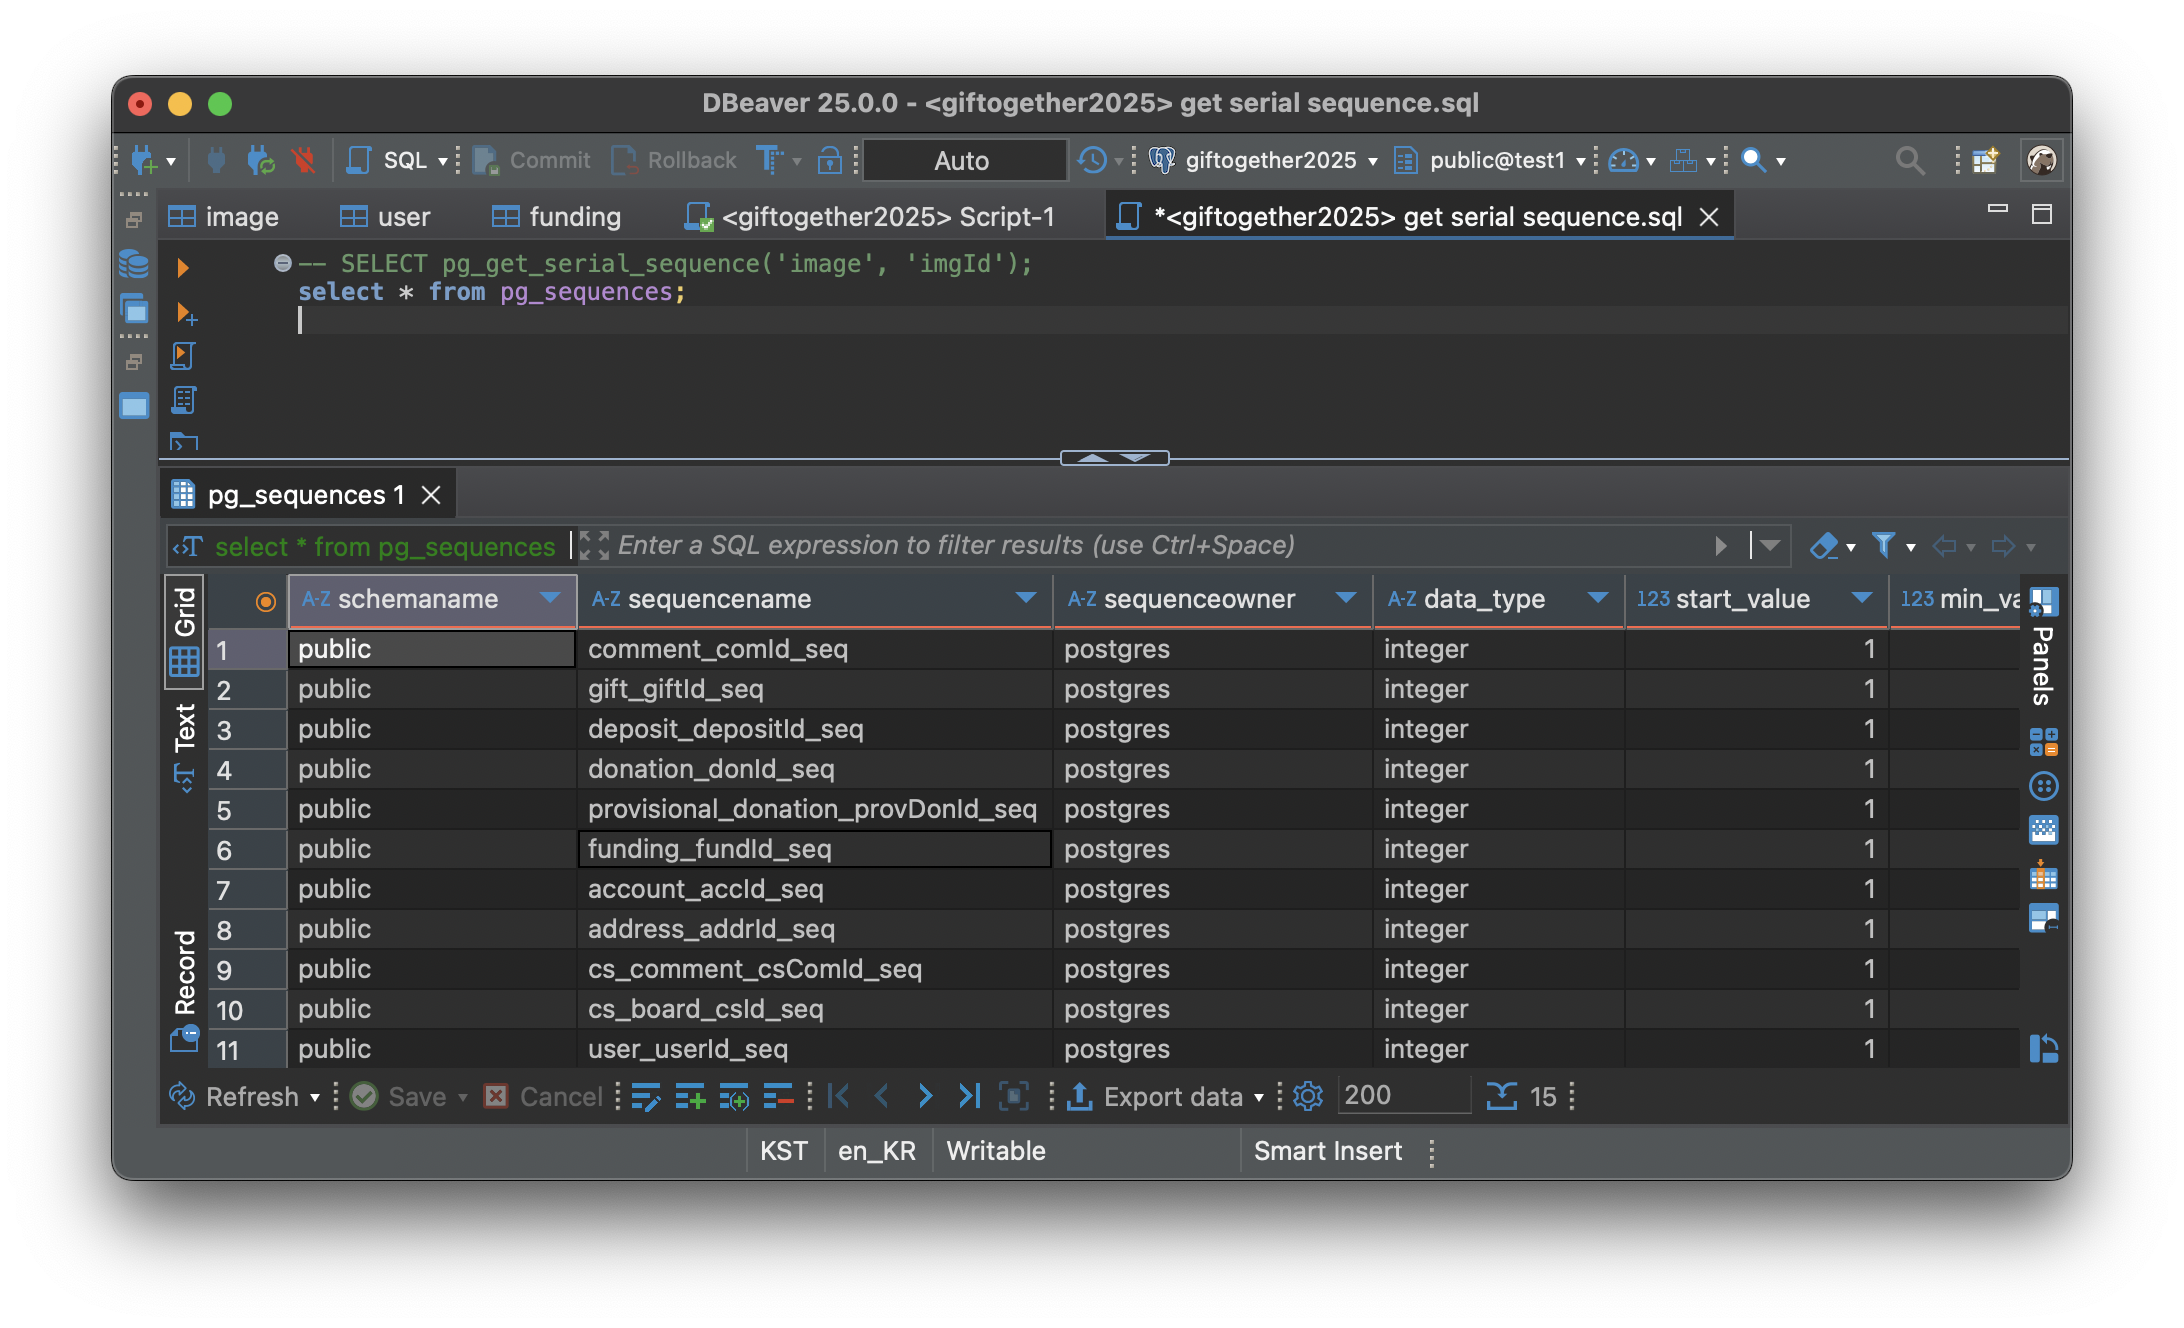Close the get serial sequence.sql tab
This screenshot has width=2184, height=1328.
pos(1709,217)
